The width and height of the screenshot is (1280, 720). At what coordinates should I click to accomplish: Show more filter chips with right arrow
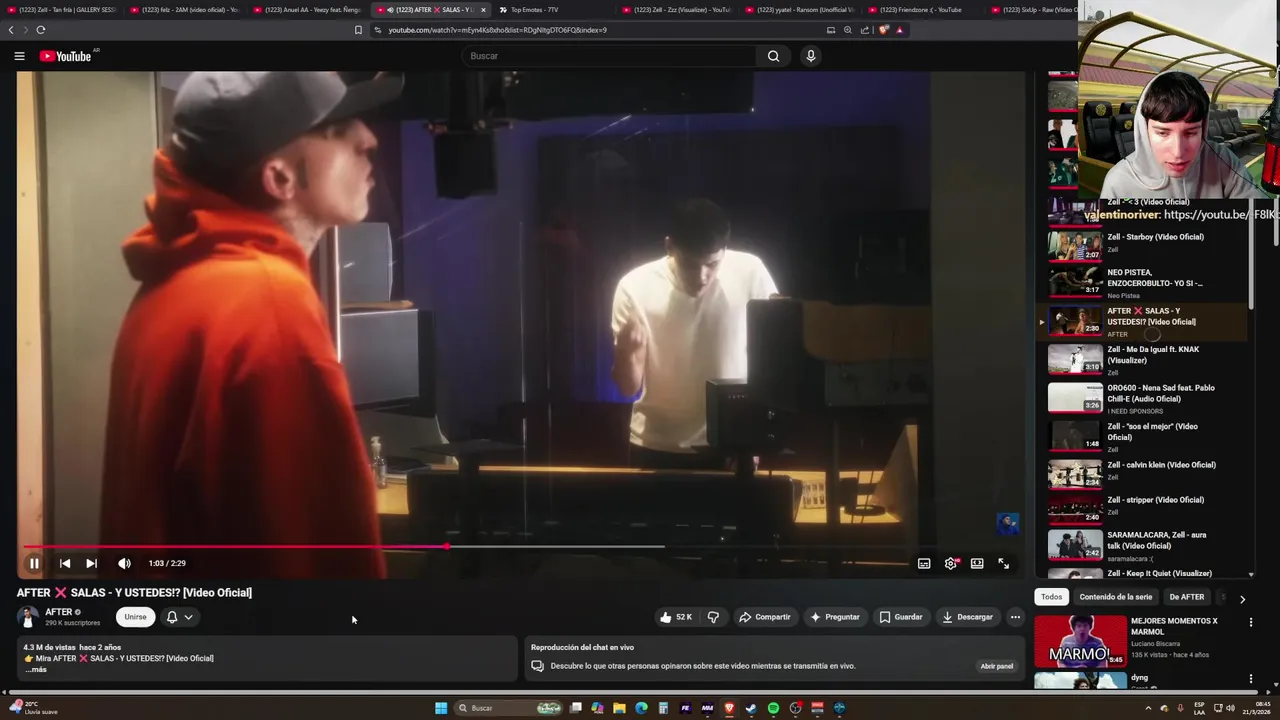click(1242, 599)
